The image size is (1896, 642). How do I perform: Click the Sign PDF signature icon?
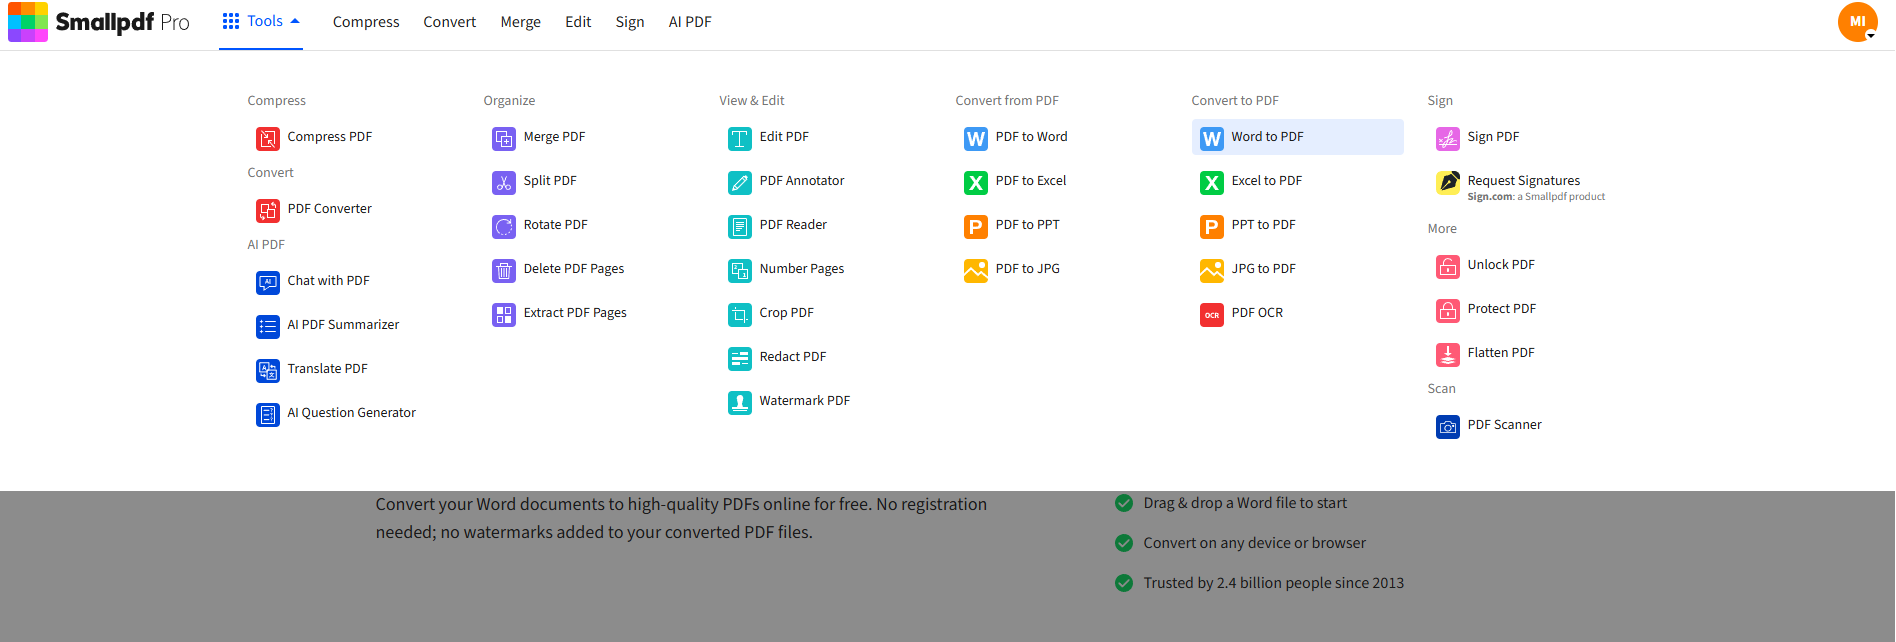[x=1448, y=138]
